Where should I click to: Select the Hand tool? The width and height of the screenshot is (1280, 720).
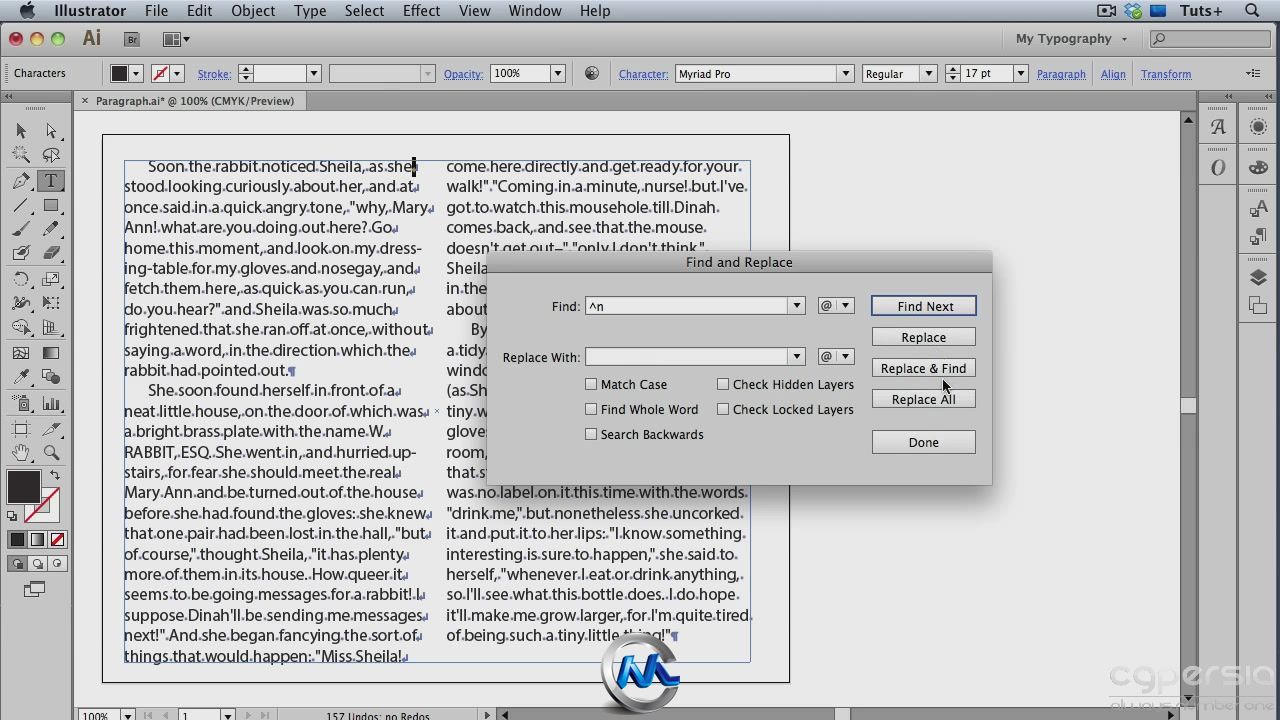pos(21,453)
